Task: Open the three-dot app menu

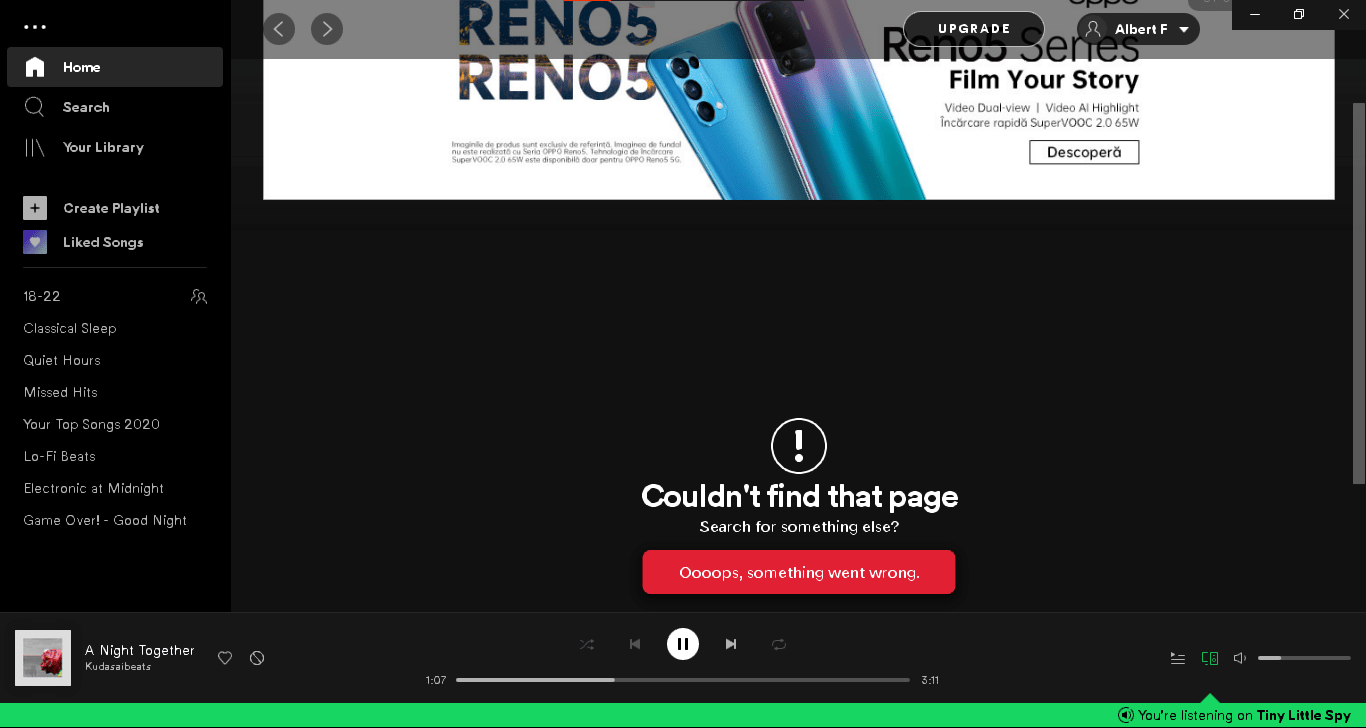Action: coord(35,27)
